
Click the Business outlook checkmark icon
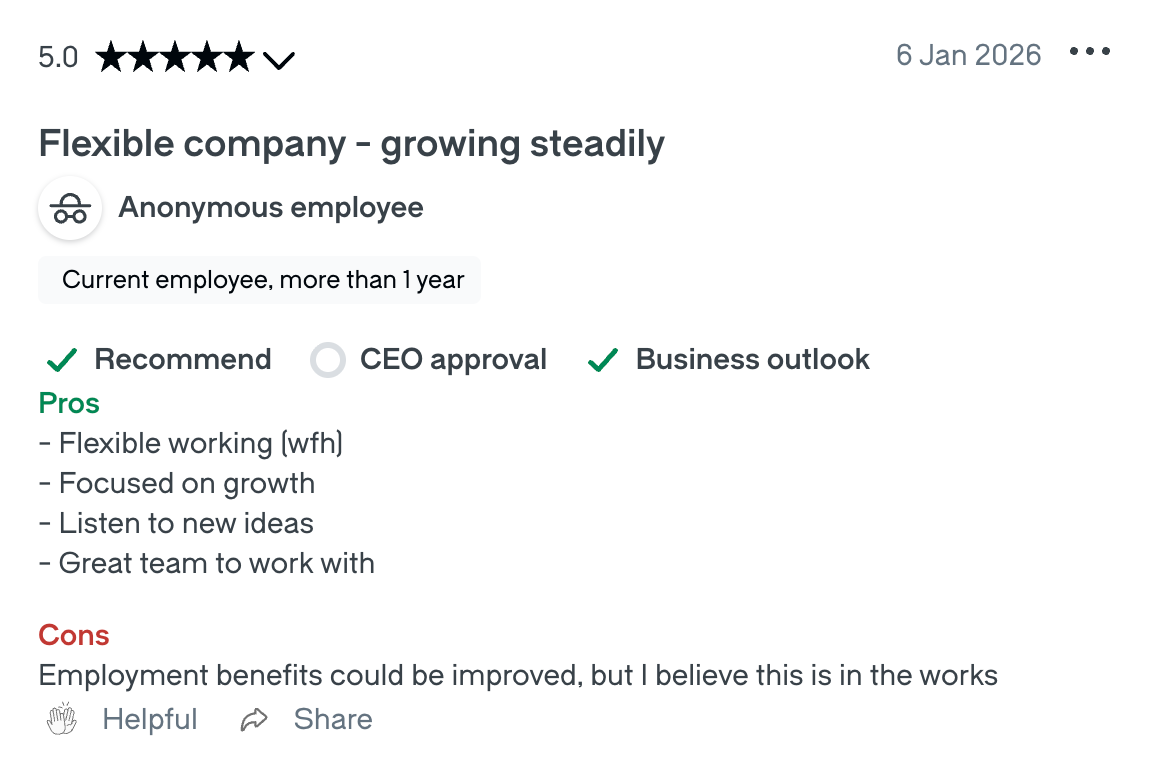(x=603, y=359)
